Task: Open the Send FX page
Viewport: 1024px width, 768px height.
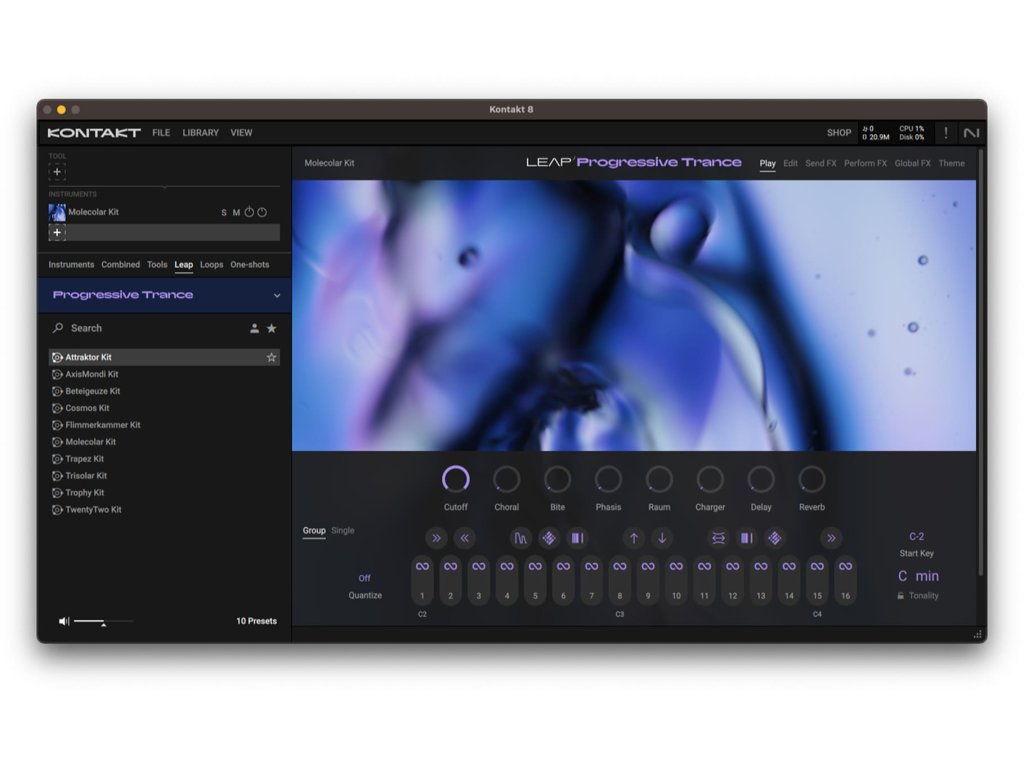Action: [x=821, y=163]
